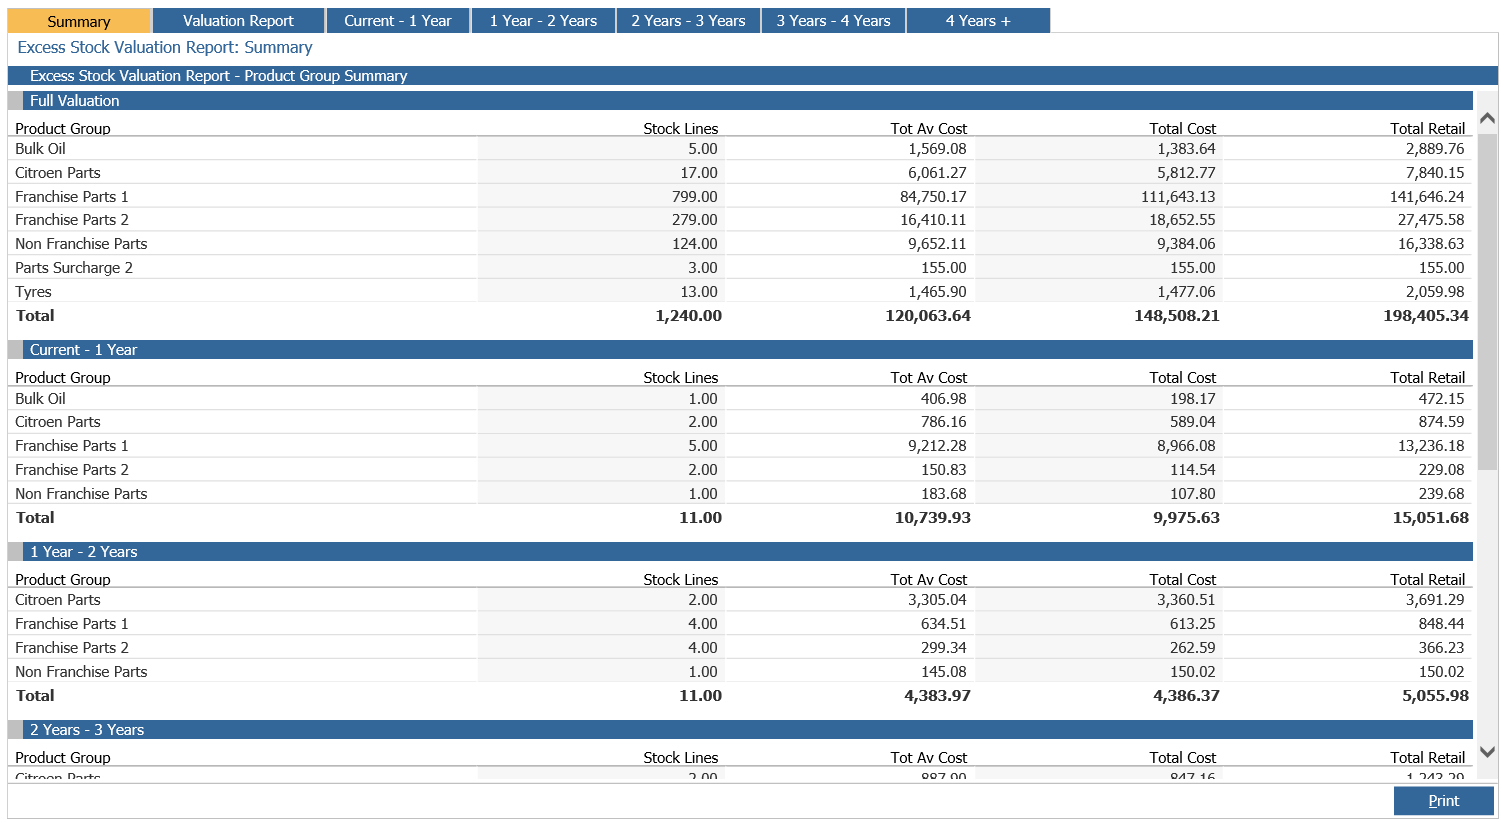Click Bulk Oil in Full Valuation section
The width and height of the screenshot is (1501, 822).
41,149
